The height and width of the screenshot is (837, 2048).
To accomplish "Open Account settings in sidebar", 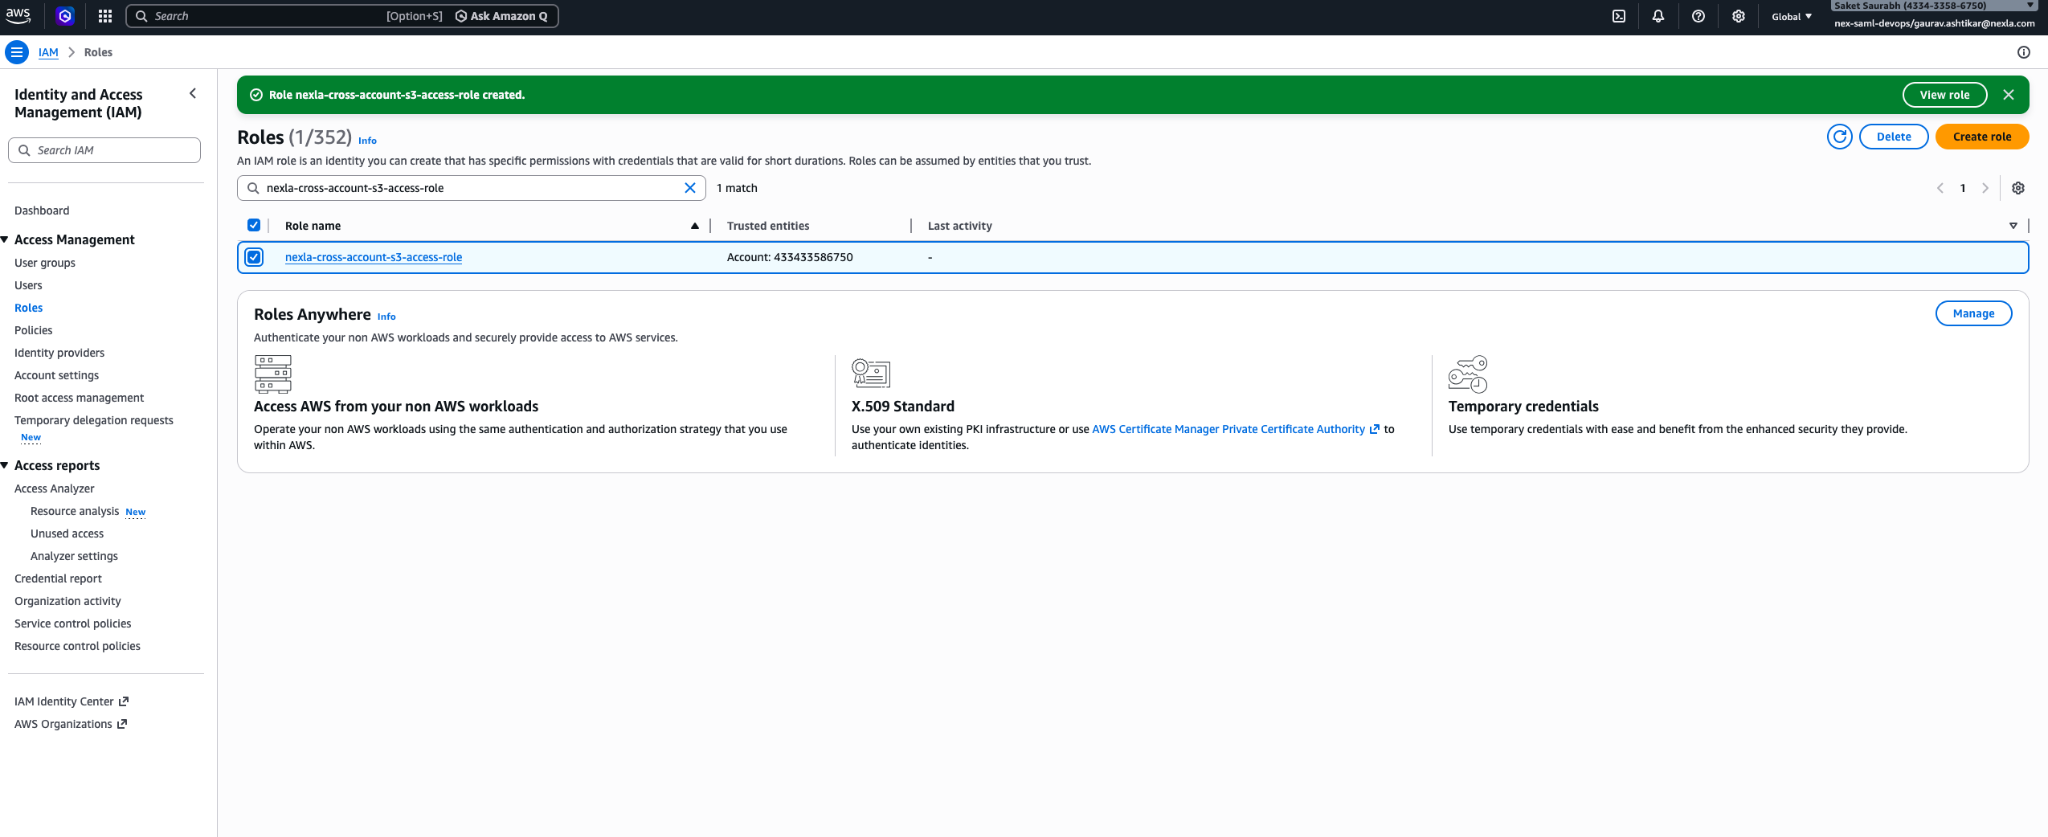I will (56, 376).
